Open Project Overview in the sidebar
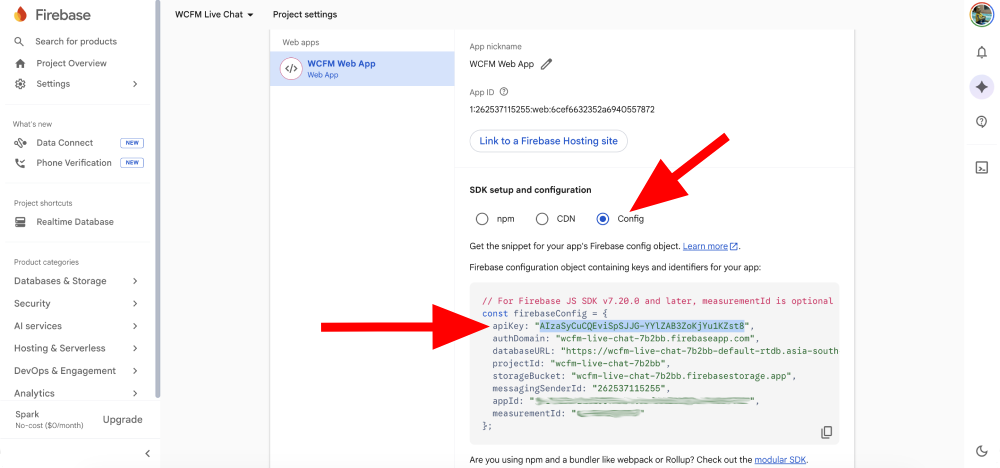This screenshot has height=468, width=1000. click(x=71, y=63)
